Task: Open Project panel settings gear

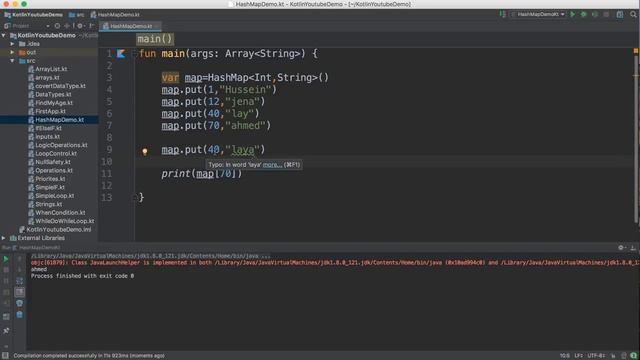Action: point(80,26)
